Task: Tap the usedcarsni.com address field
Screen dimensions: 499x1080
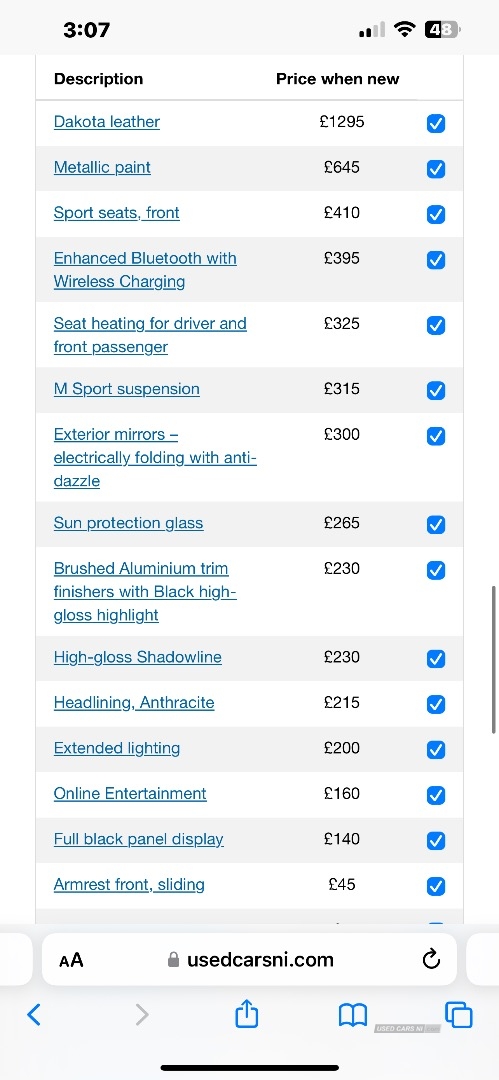Action: (250, 959)
